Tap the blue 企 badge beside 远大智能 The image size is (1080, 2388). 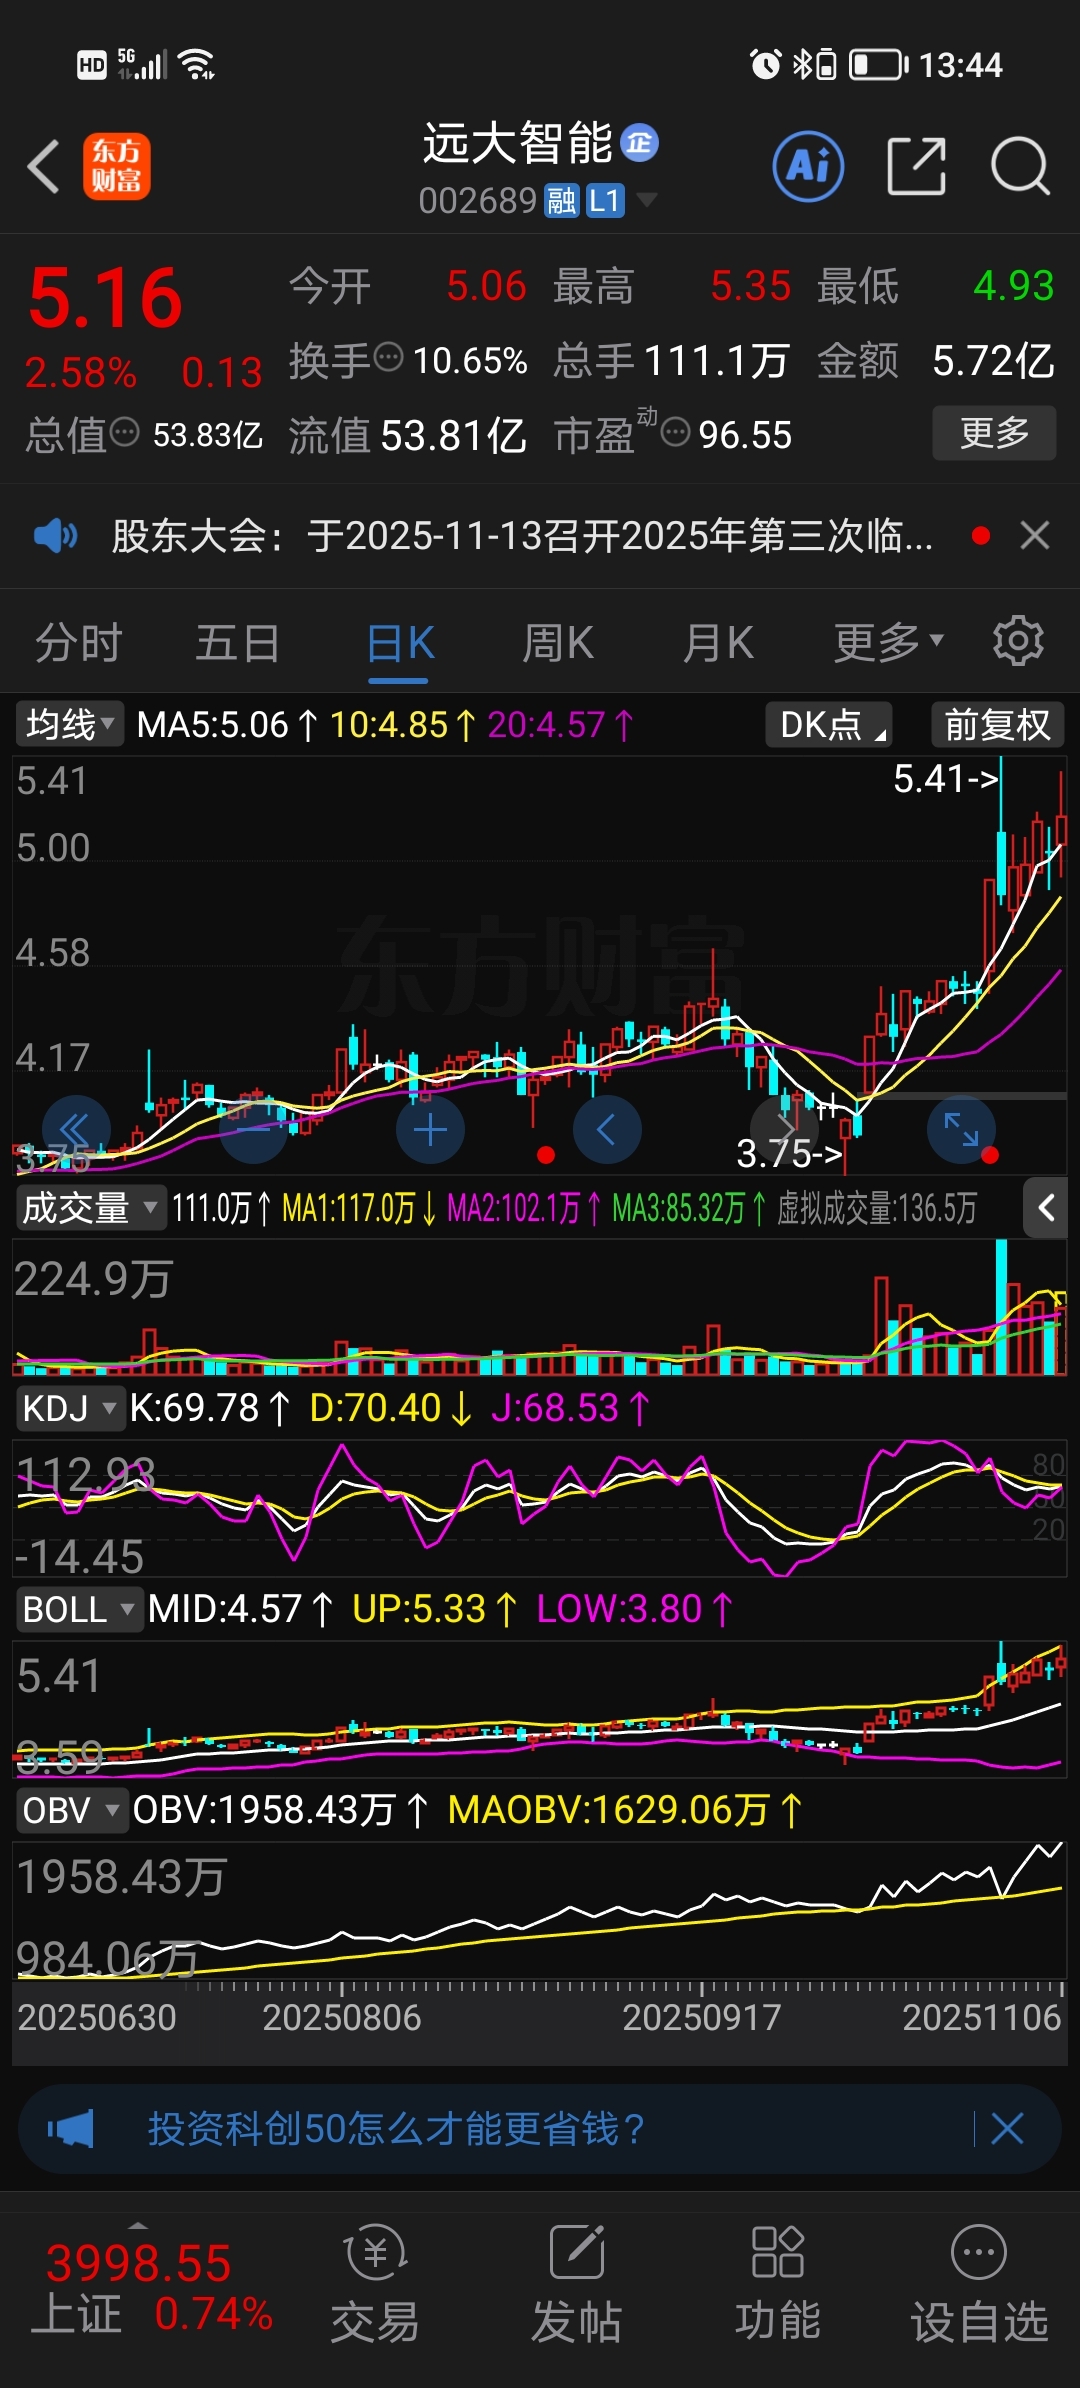coord(640,143)
